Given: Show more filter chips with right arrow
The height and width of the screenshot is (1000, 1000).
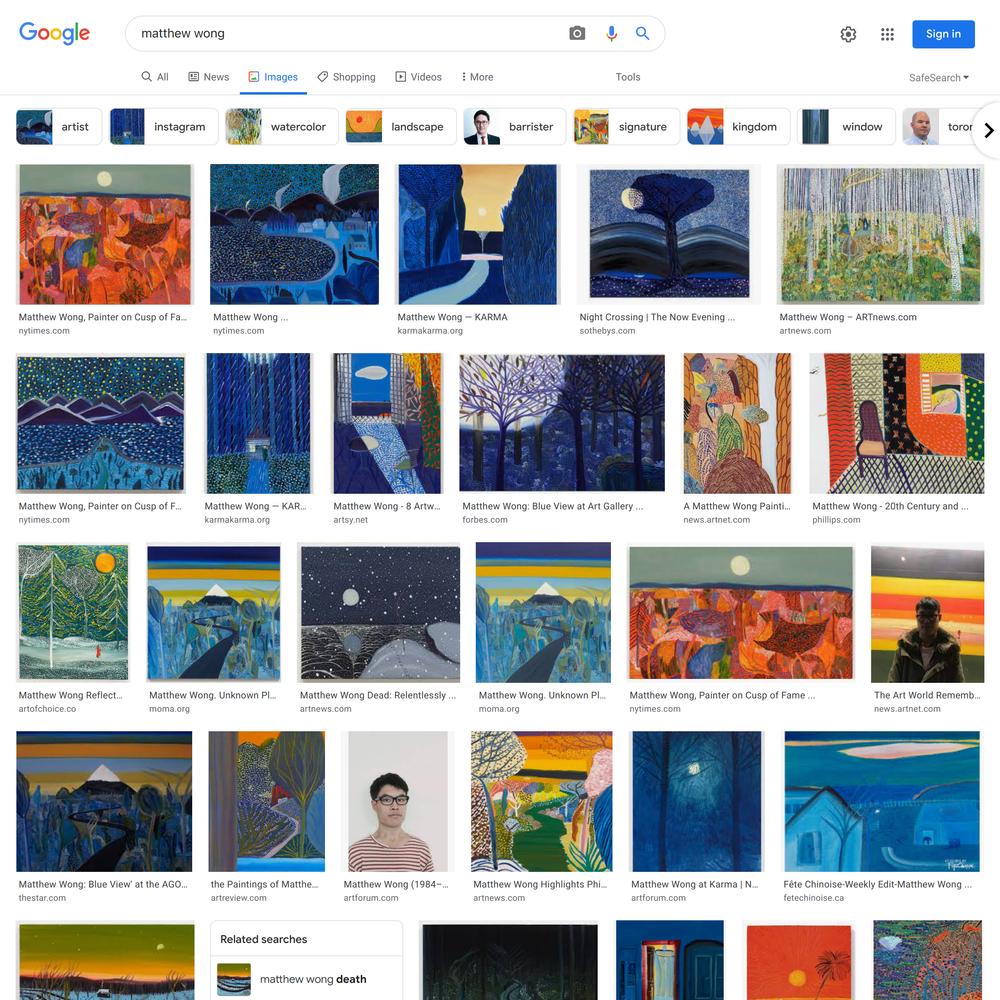Looking at the screenshot, I should (988, 130).
